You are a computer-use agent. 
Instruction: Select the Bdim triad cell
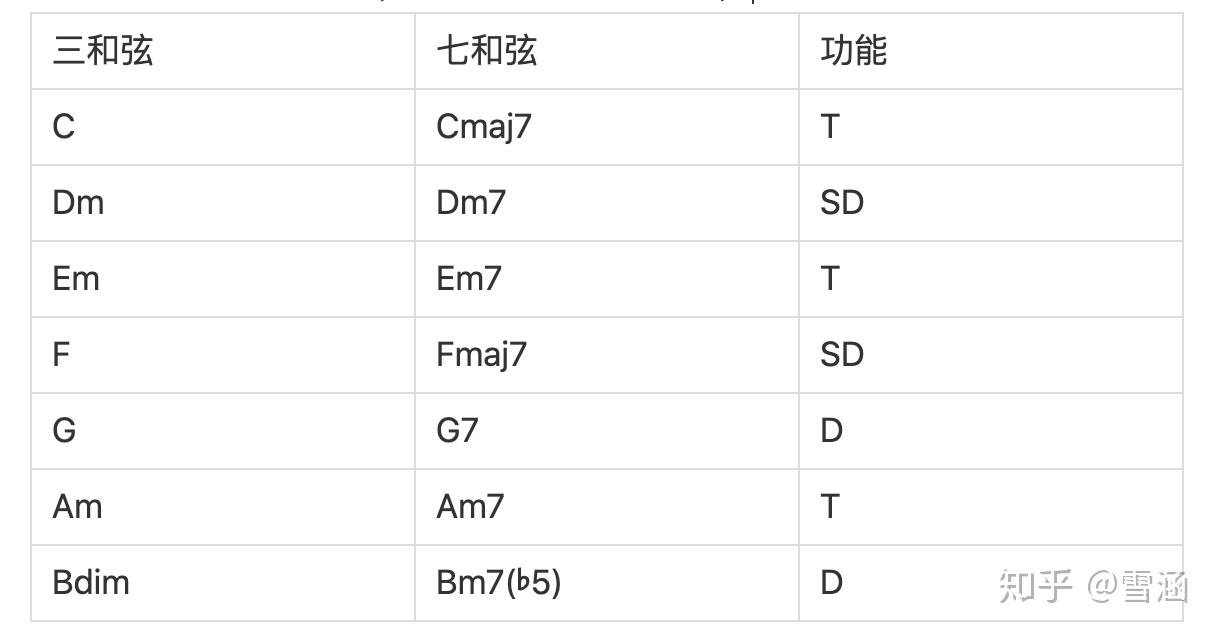point(91,583)
